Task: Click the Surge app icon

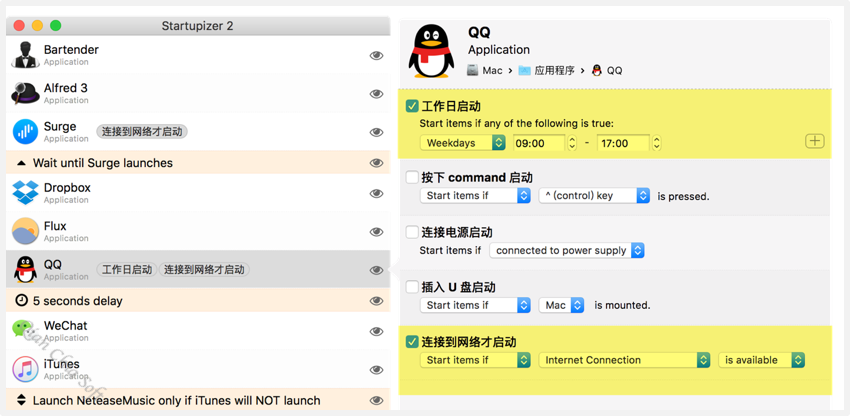Action: [x=25, y=132]
